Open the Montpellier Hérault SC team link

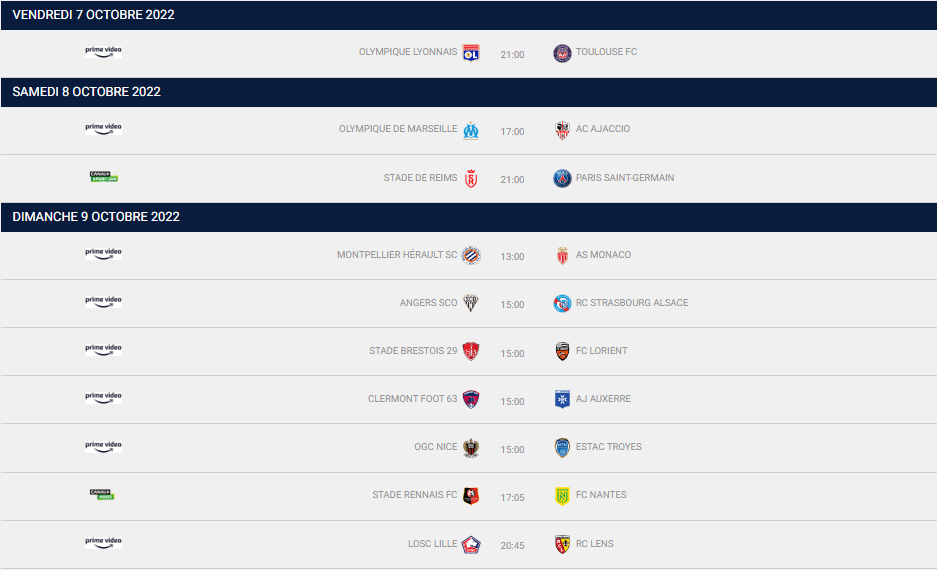point(397,255)
